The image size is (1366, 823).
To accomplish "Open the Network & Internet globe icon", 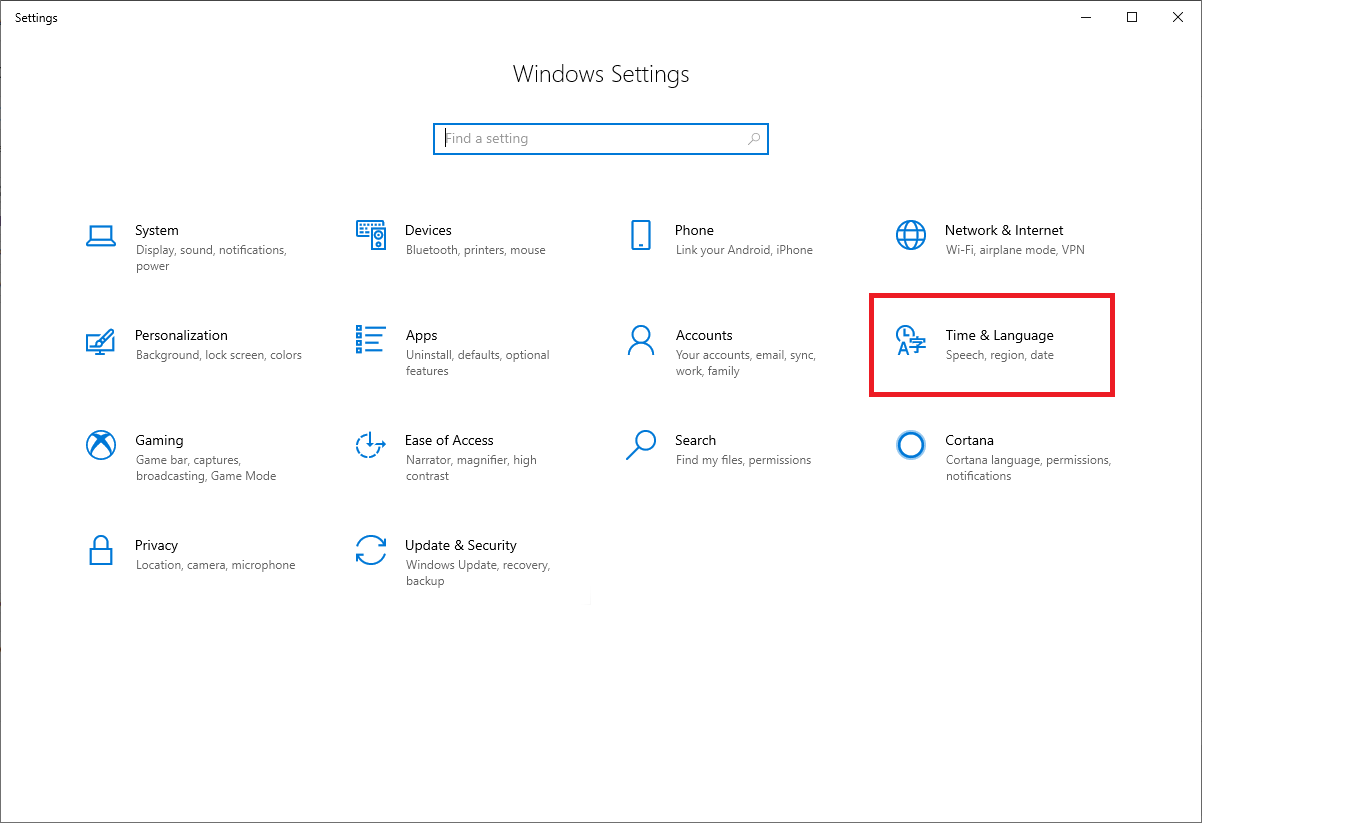I will pos(911,235).
